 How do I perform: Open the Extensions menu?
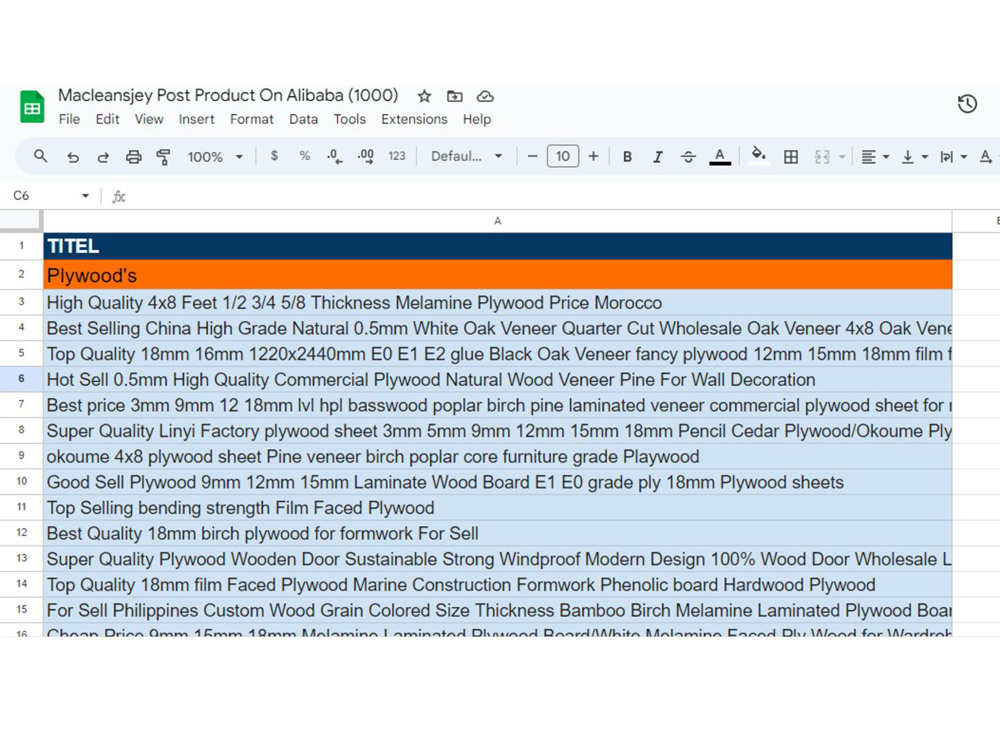(x=414, y=119)
